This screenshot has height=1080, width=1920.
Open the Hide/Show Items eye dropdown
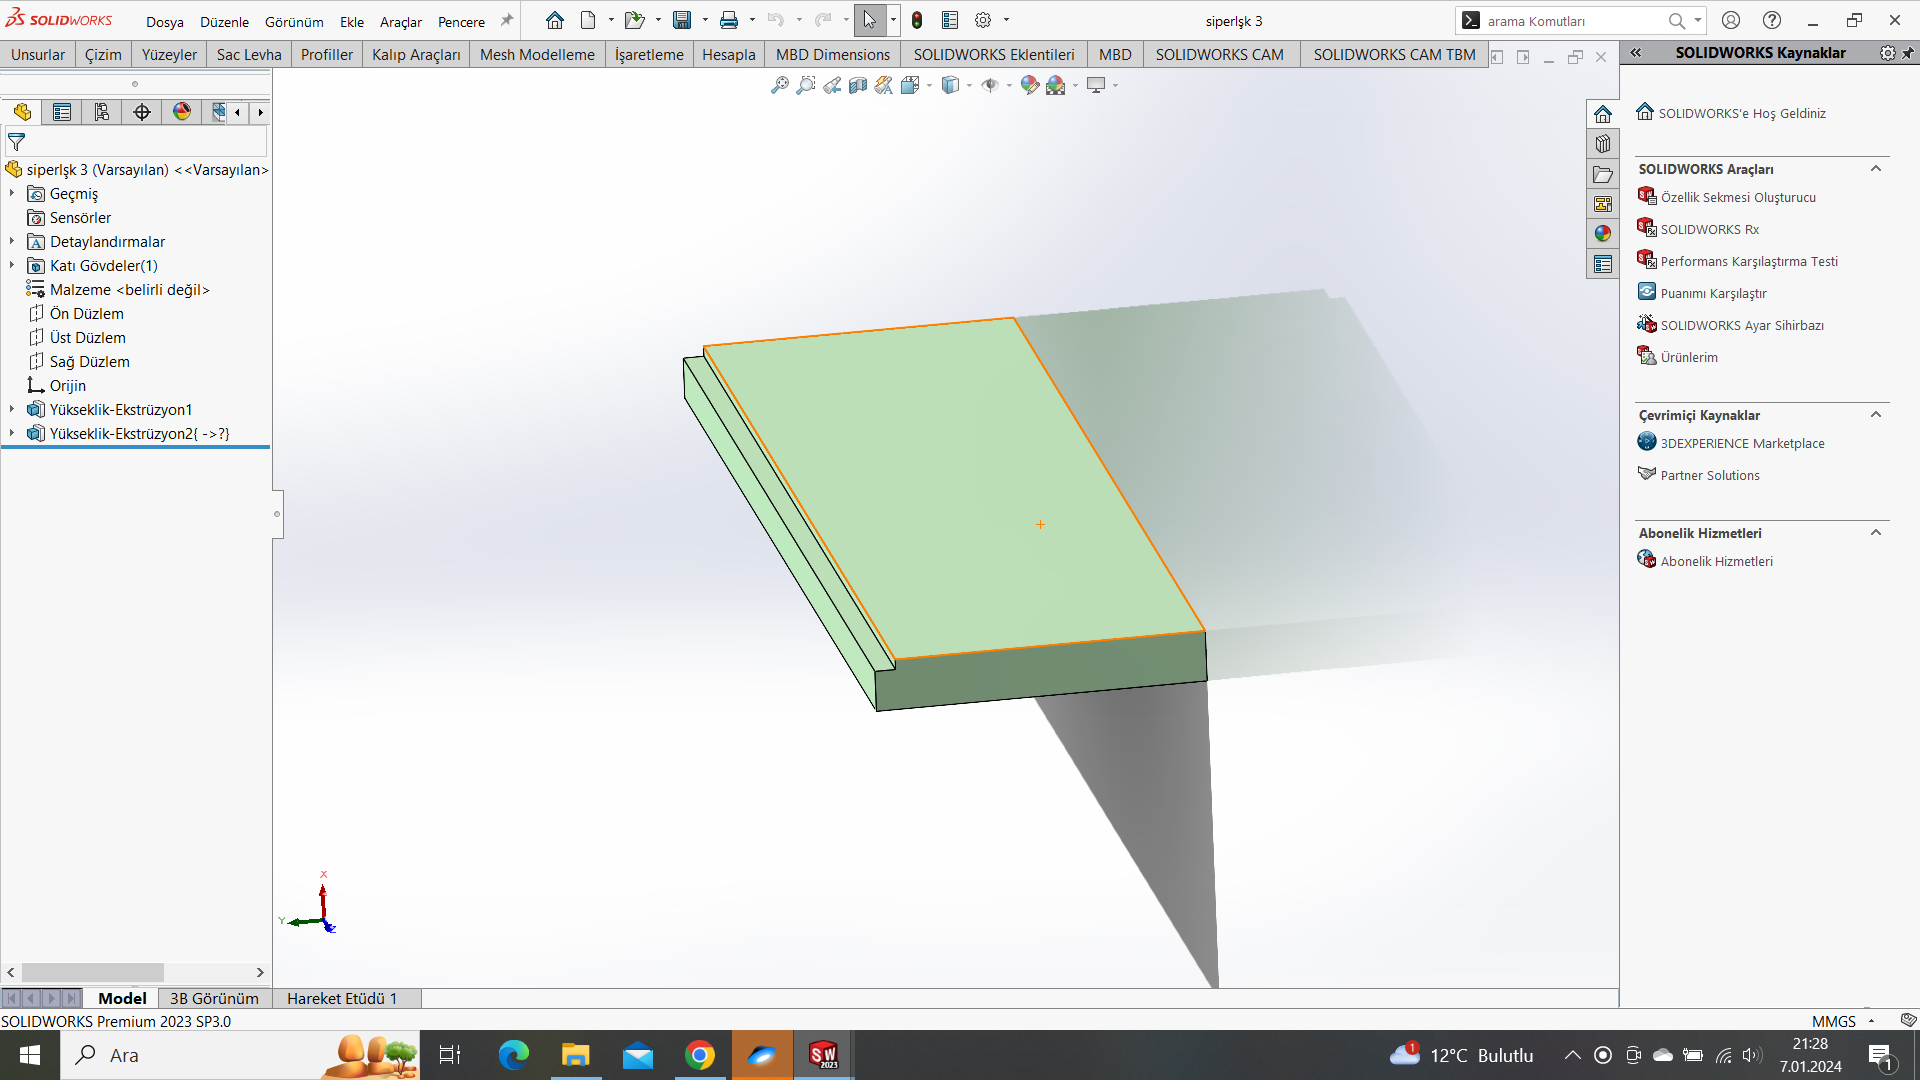coord(1008,86)
